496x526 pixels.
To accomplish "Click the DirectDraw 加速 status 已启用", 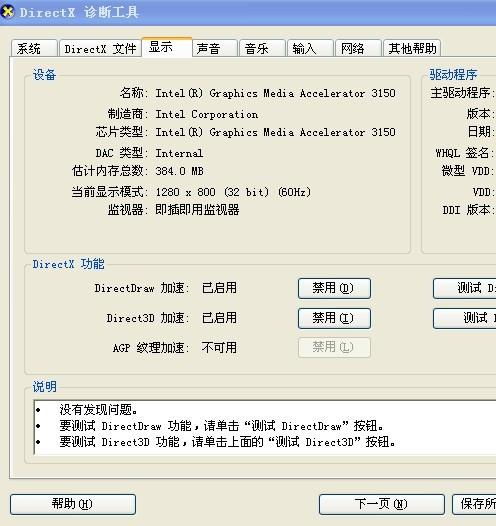I will pos(219,288).
